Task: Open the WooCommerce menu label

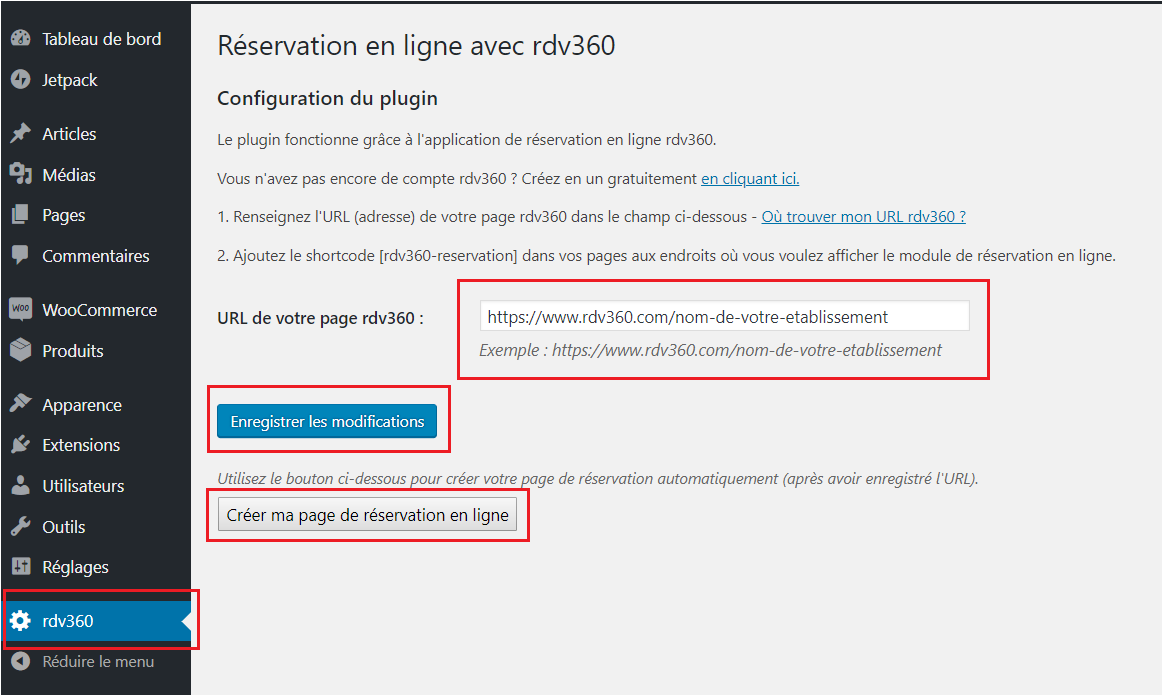Action: tap(99, 309)
